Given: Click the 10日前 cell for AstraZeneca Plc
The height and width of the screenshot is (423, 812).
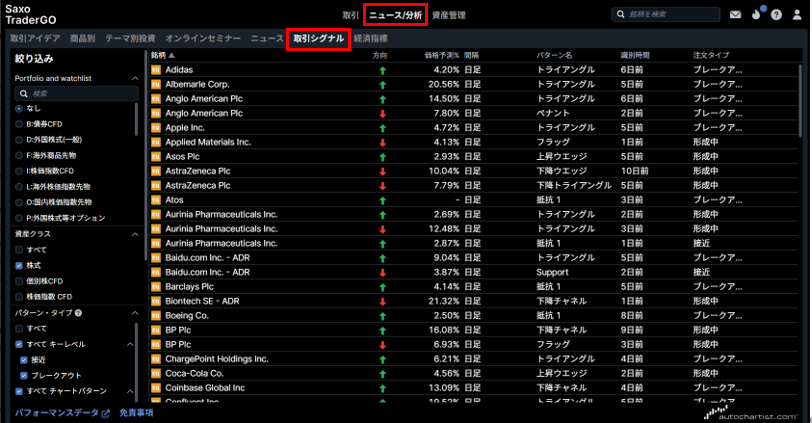Looking at the screenshot, I should click(634, 171).
